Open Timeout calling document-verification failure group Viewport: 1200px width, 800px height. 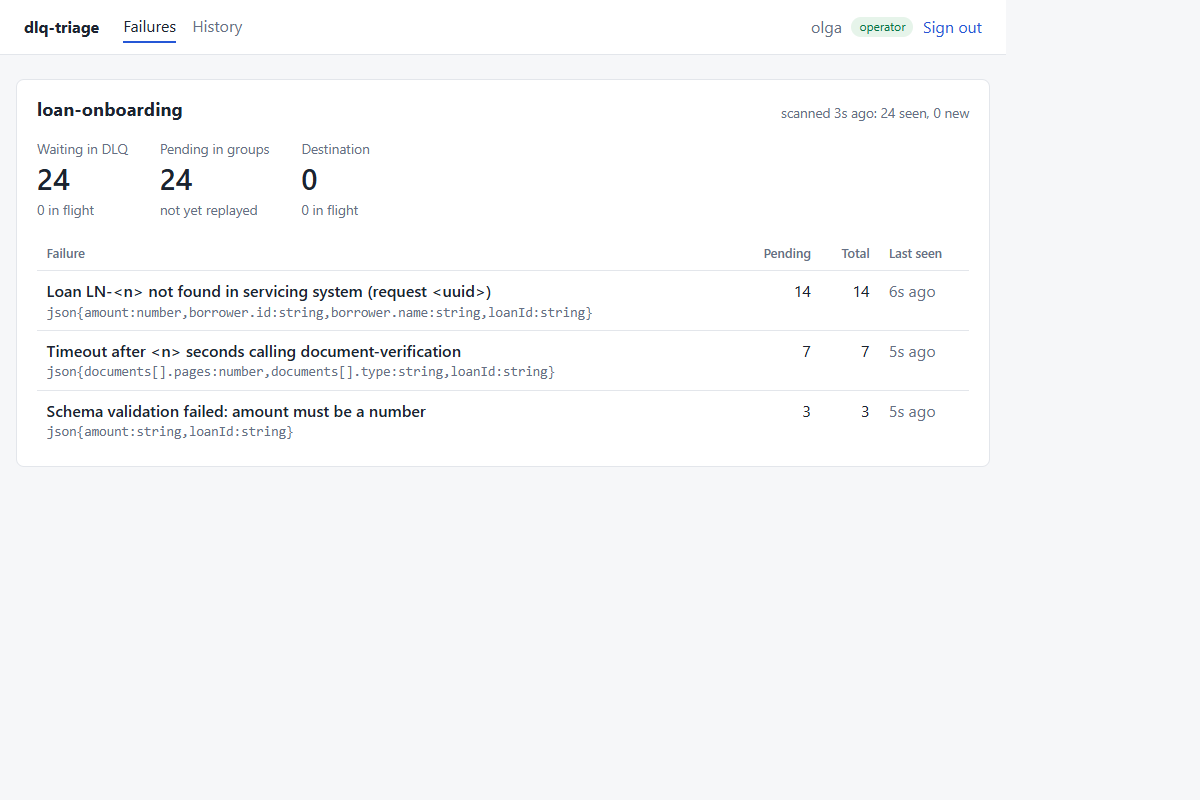(254, 352)
